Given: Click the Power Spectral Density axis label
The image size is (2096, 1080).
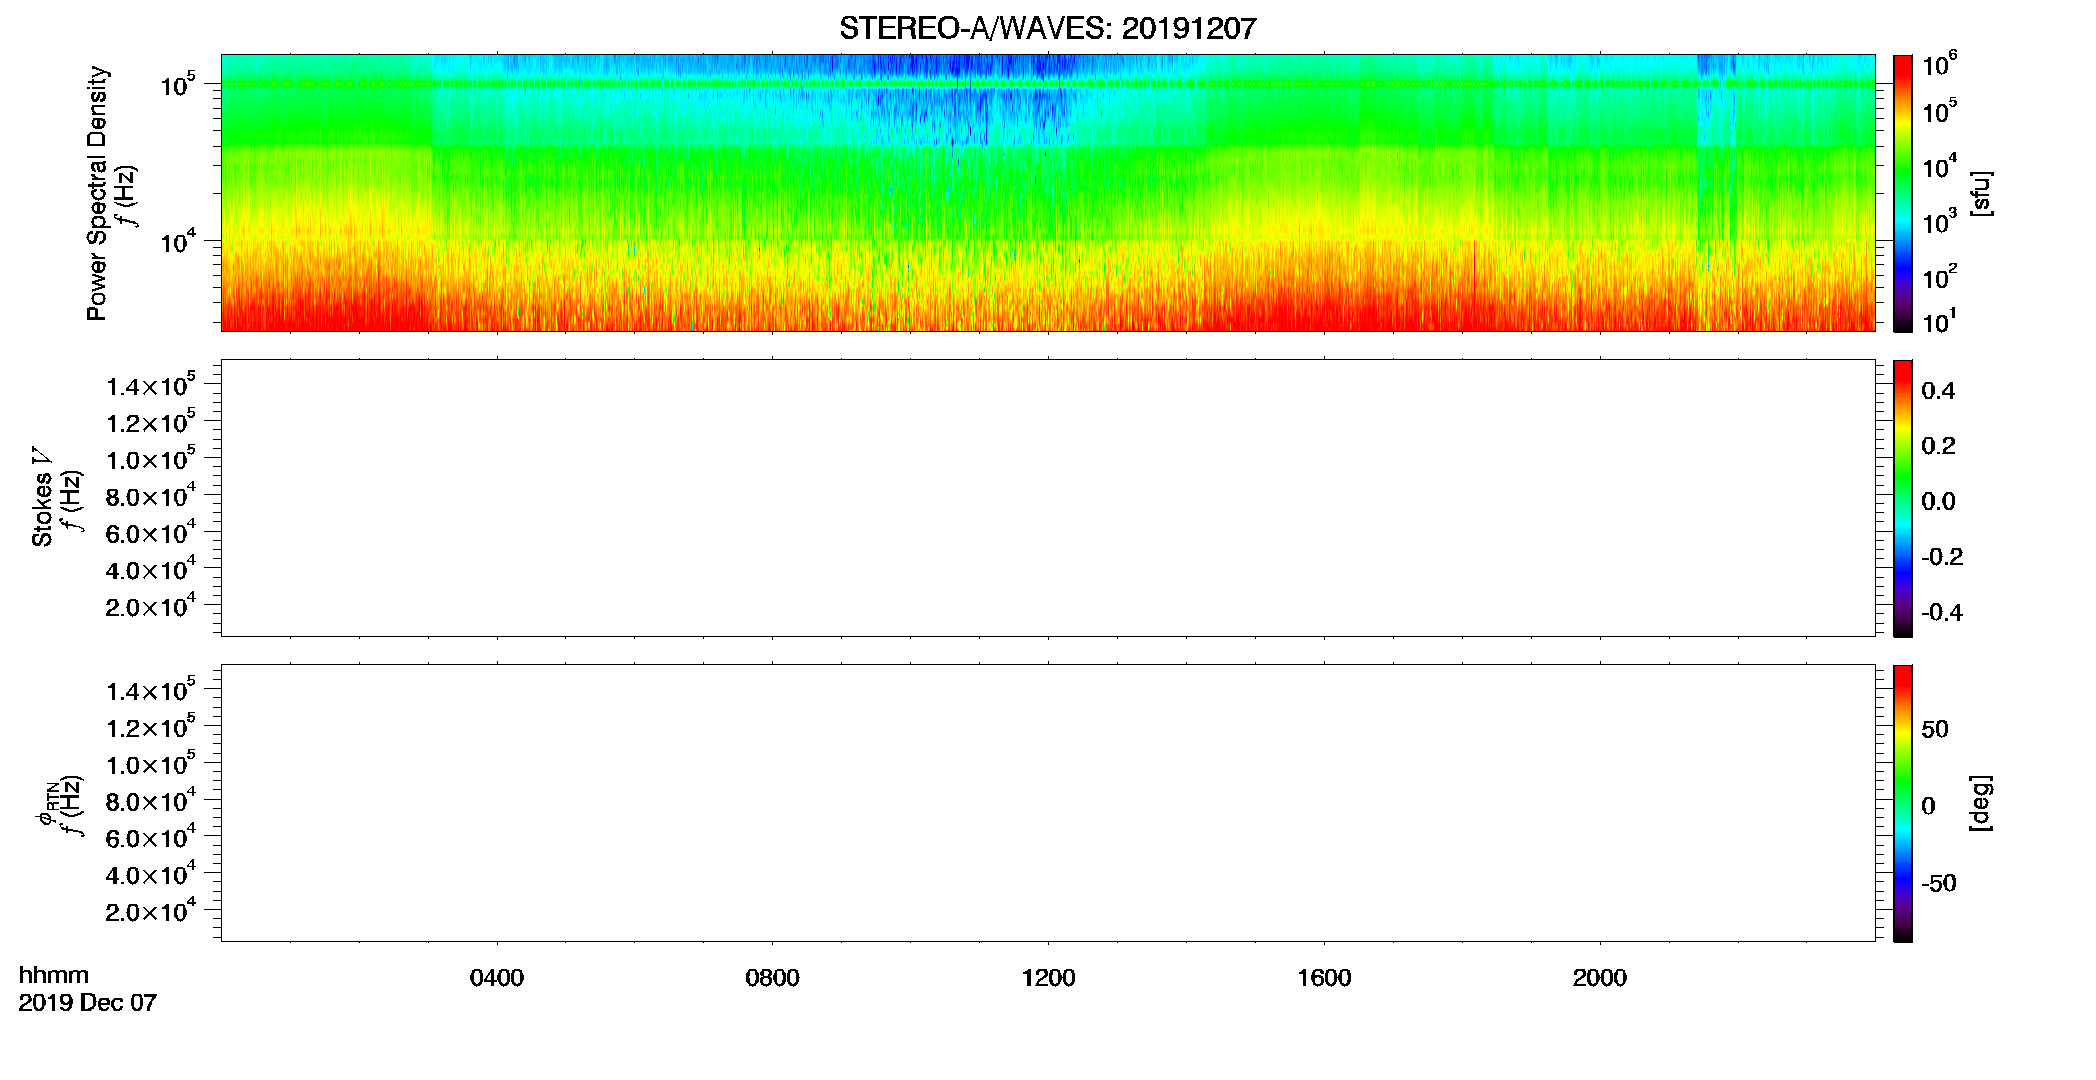Looking at the screenshot, I should tap(97, 193).
